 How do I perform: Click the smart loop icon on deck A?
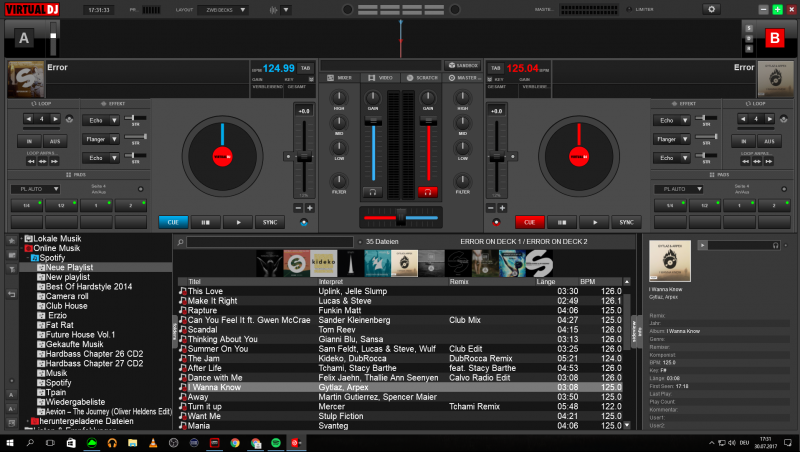69,119
